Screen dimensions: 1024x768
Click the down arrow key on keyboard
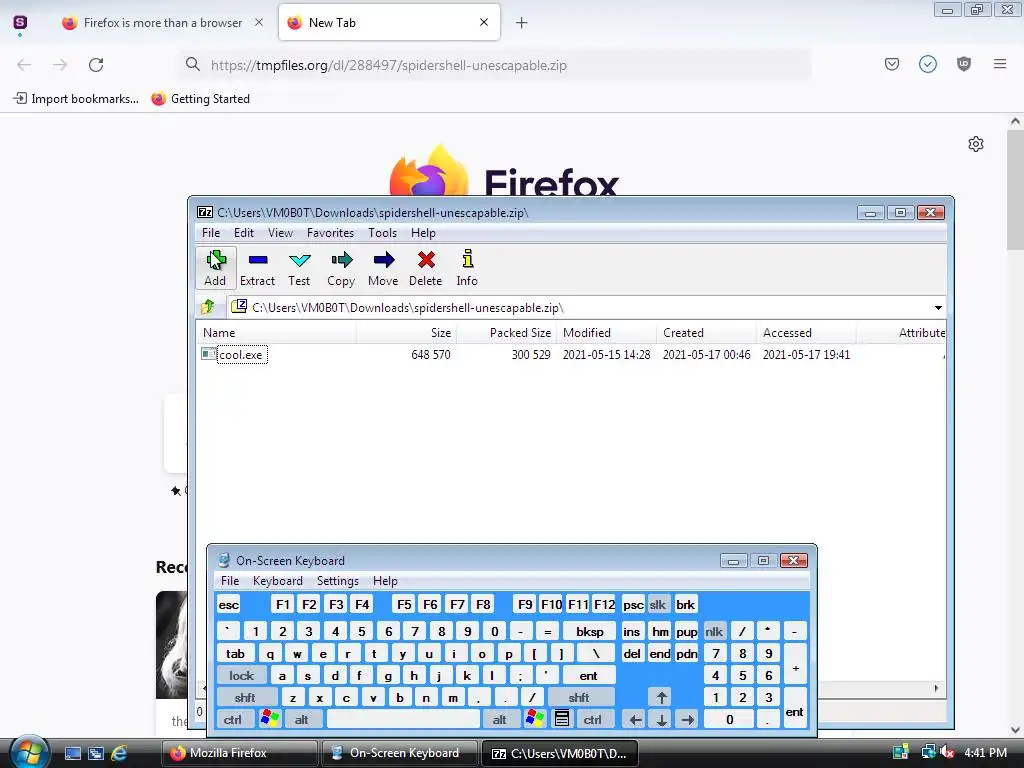(662, 720)
